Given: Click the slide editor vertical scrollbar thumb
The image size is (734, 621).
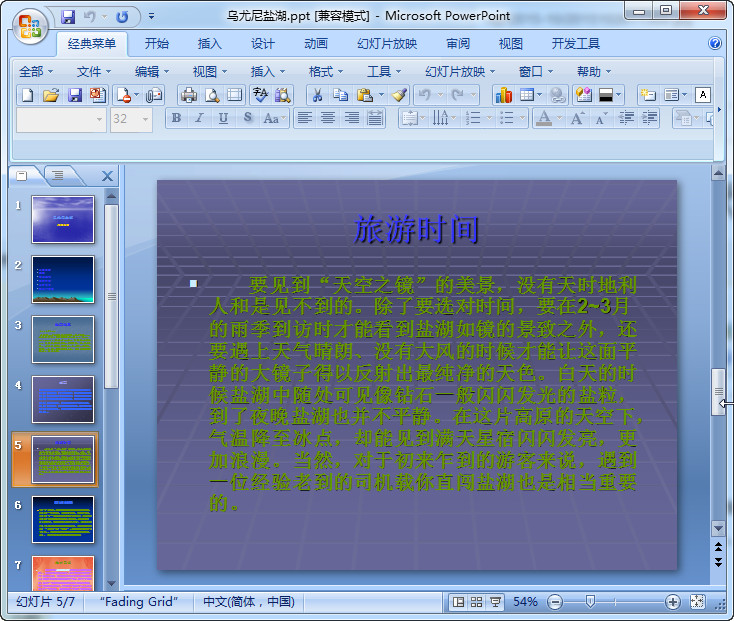Looking at the screenshot, I should (719, 392).
